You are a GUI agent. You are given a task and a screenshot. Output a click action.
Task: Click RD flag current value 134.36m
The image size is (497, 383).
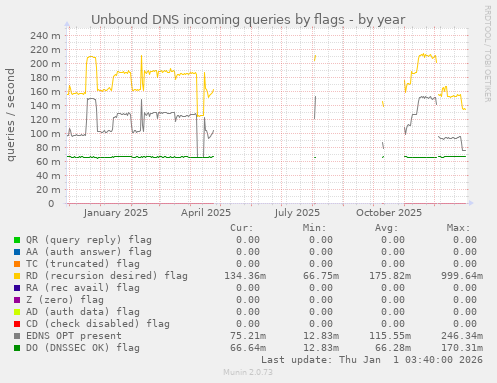coord(245,276)
